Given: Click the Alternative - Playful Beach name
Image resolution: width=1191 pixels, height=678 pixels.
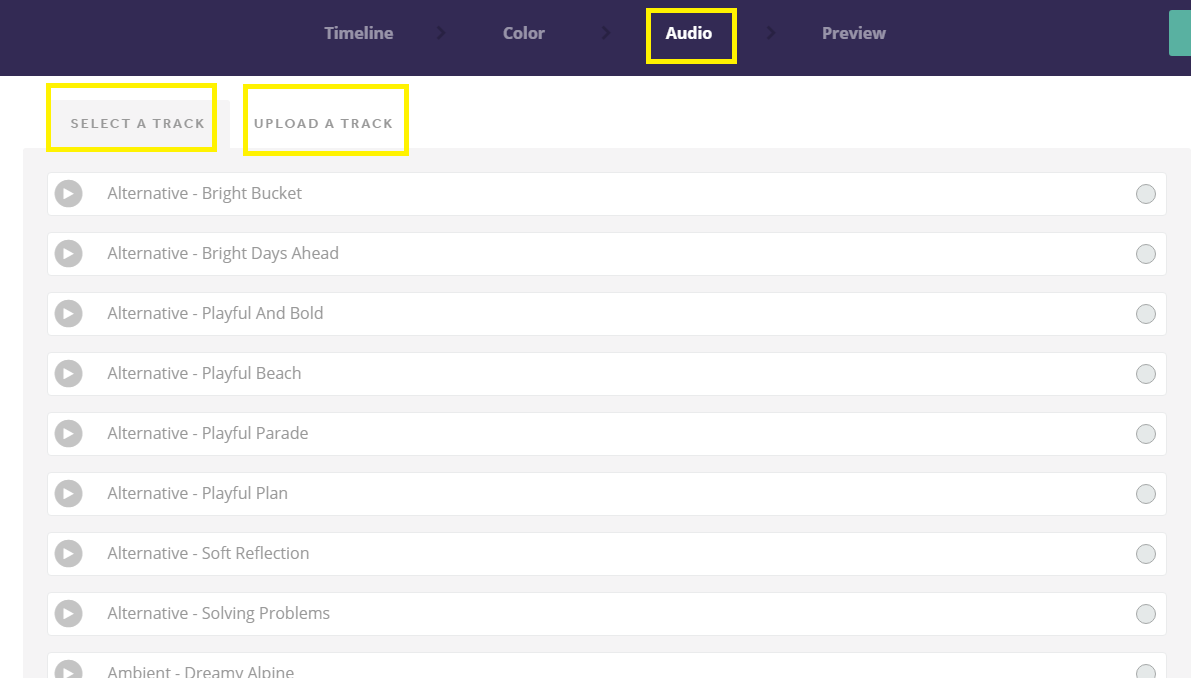Looking at the screenshot, I should coord(204,374).
